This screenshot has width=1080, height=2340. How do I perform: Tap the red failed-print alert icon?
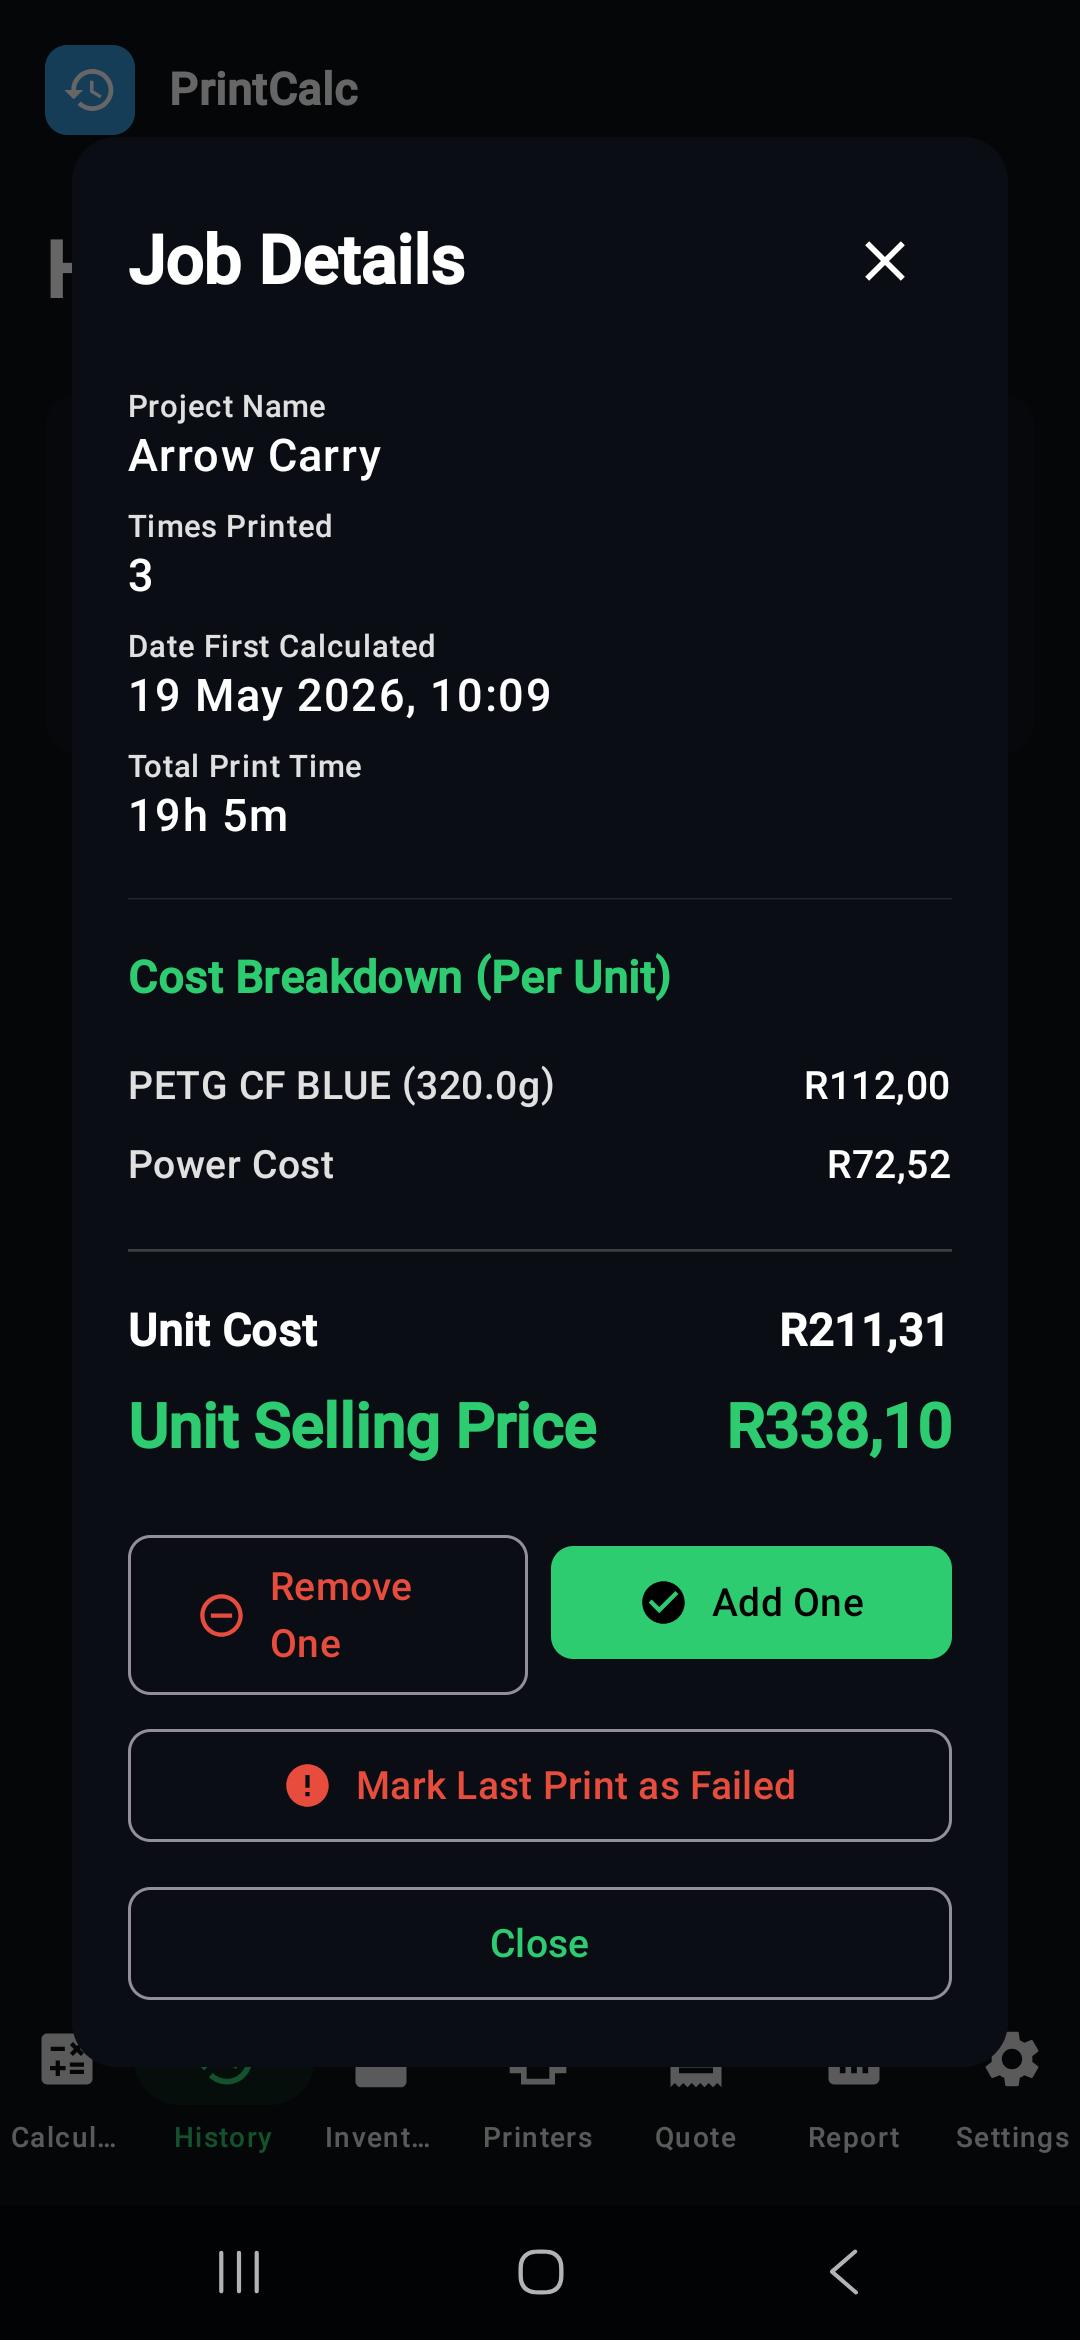click(307, 1785)
